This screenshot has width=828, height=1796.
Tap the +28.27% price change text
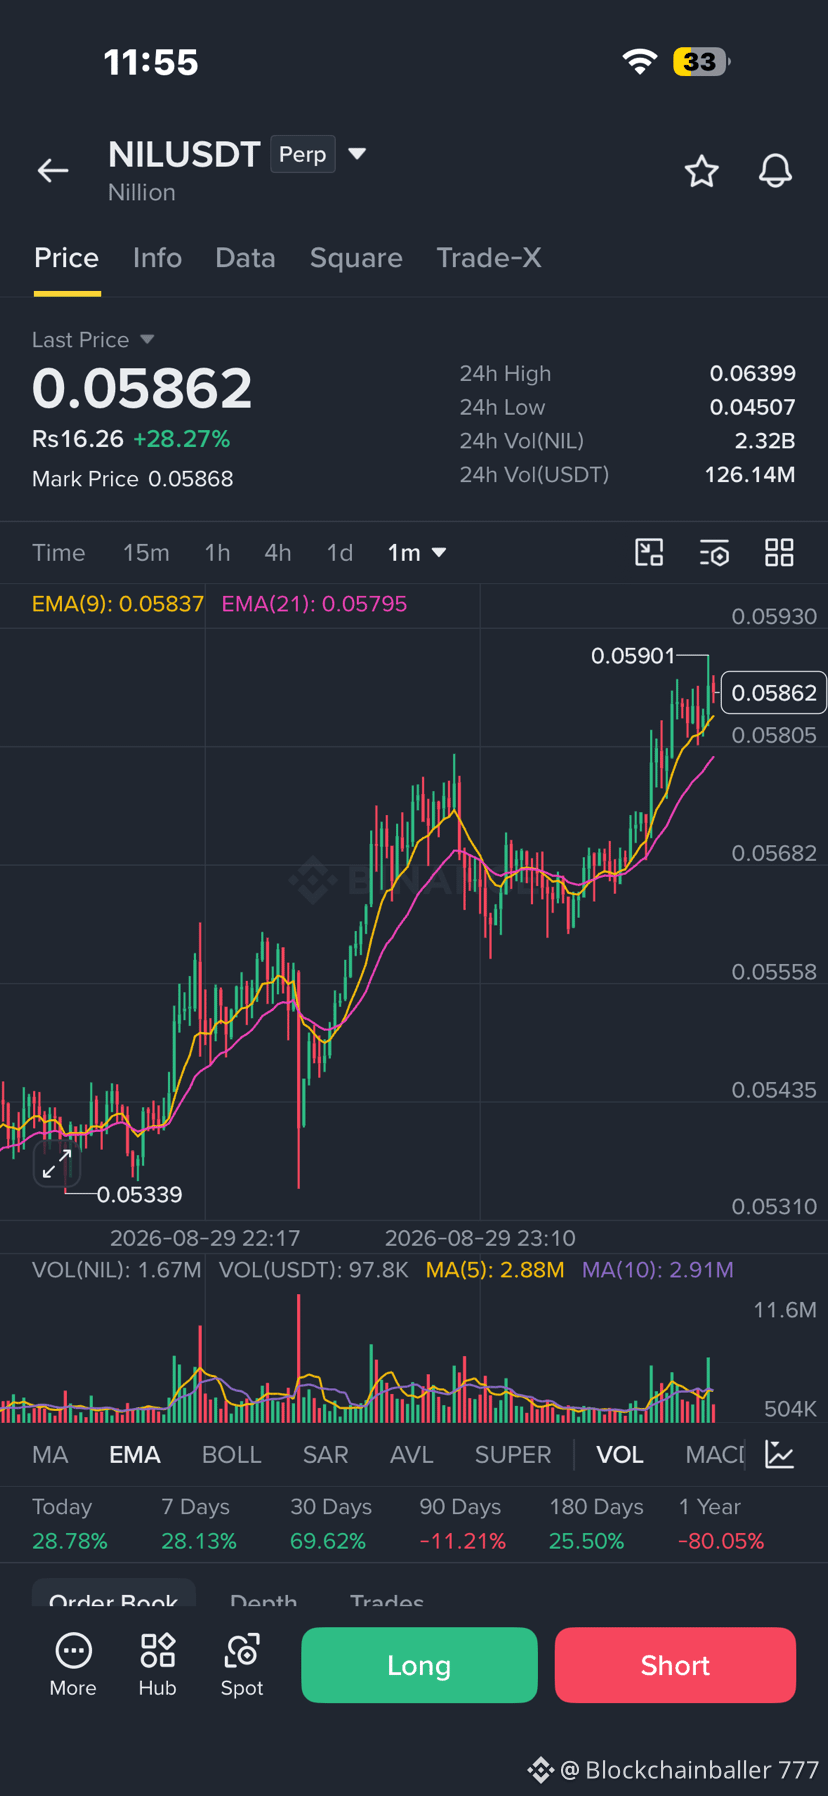click(181, 439)
